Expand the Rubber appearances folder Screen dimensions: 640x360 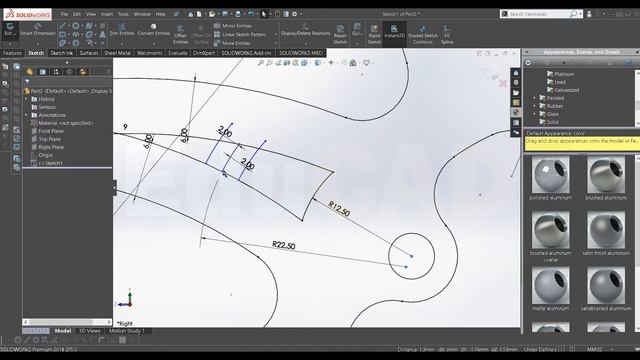(x=535, y=106)
